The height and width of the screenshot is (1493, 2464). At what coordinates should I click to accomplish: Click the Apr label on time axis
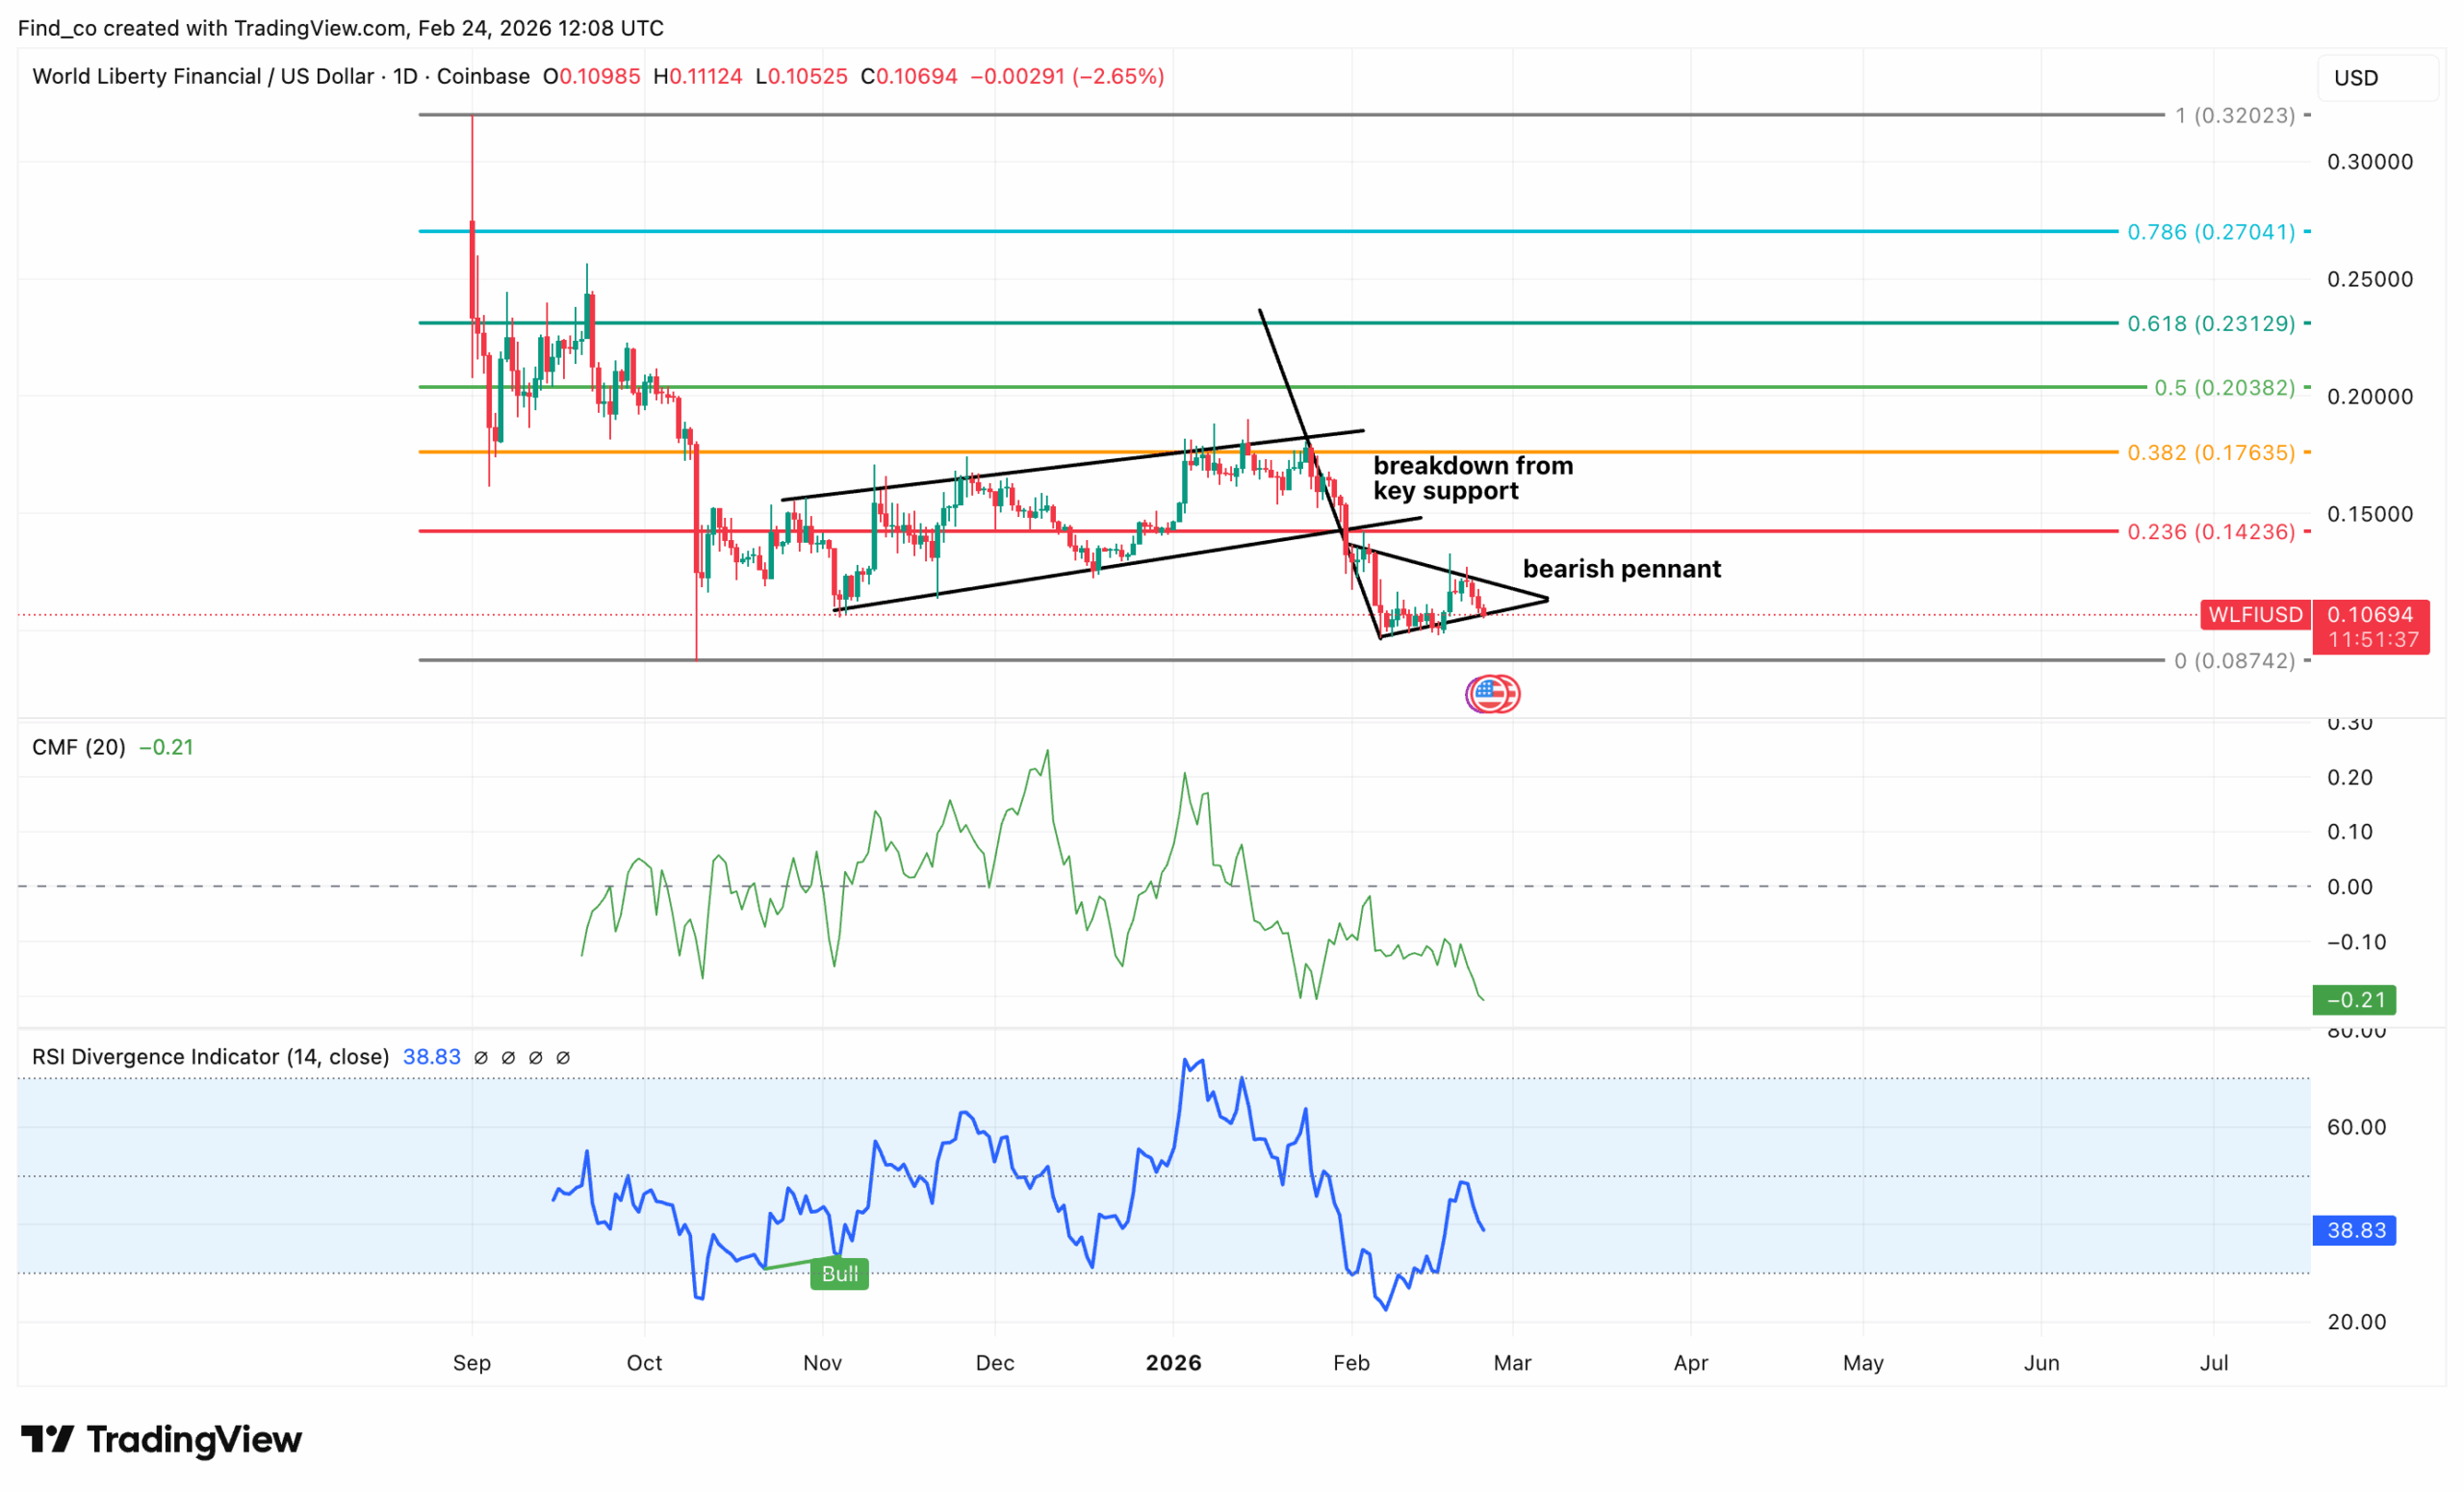click(1691, 1363)
